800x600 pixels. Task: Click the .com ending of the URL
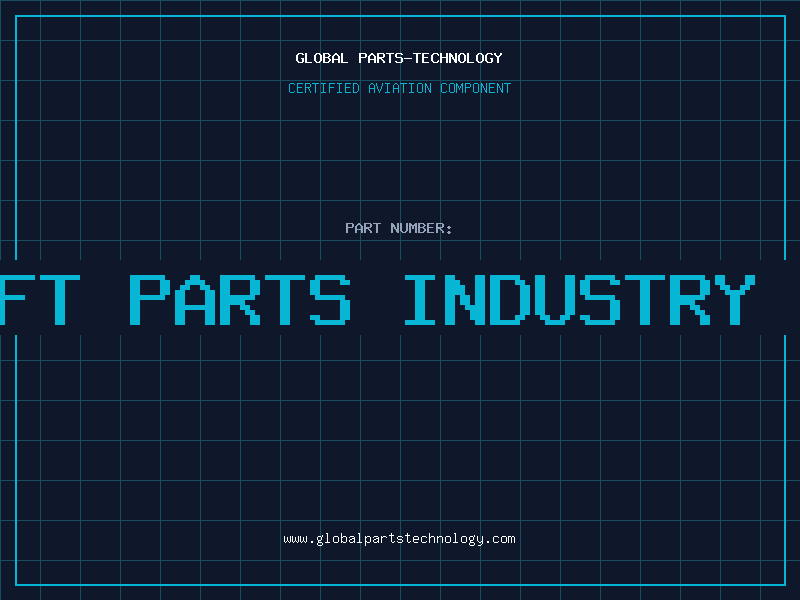tap(500, 539)
